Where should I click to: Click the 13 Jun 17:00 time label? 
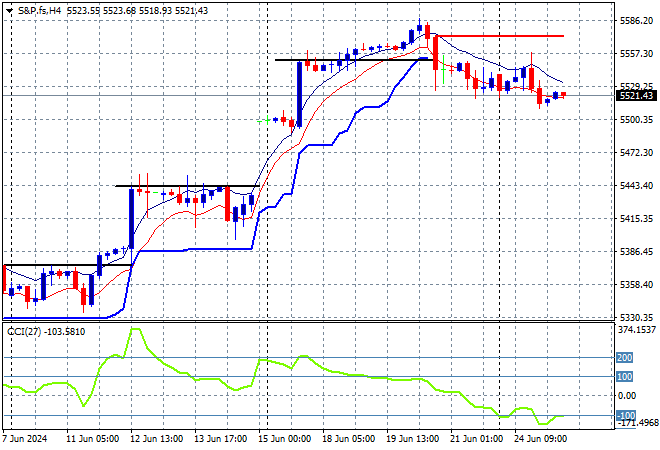[221, 439]
